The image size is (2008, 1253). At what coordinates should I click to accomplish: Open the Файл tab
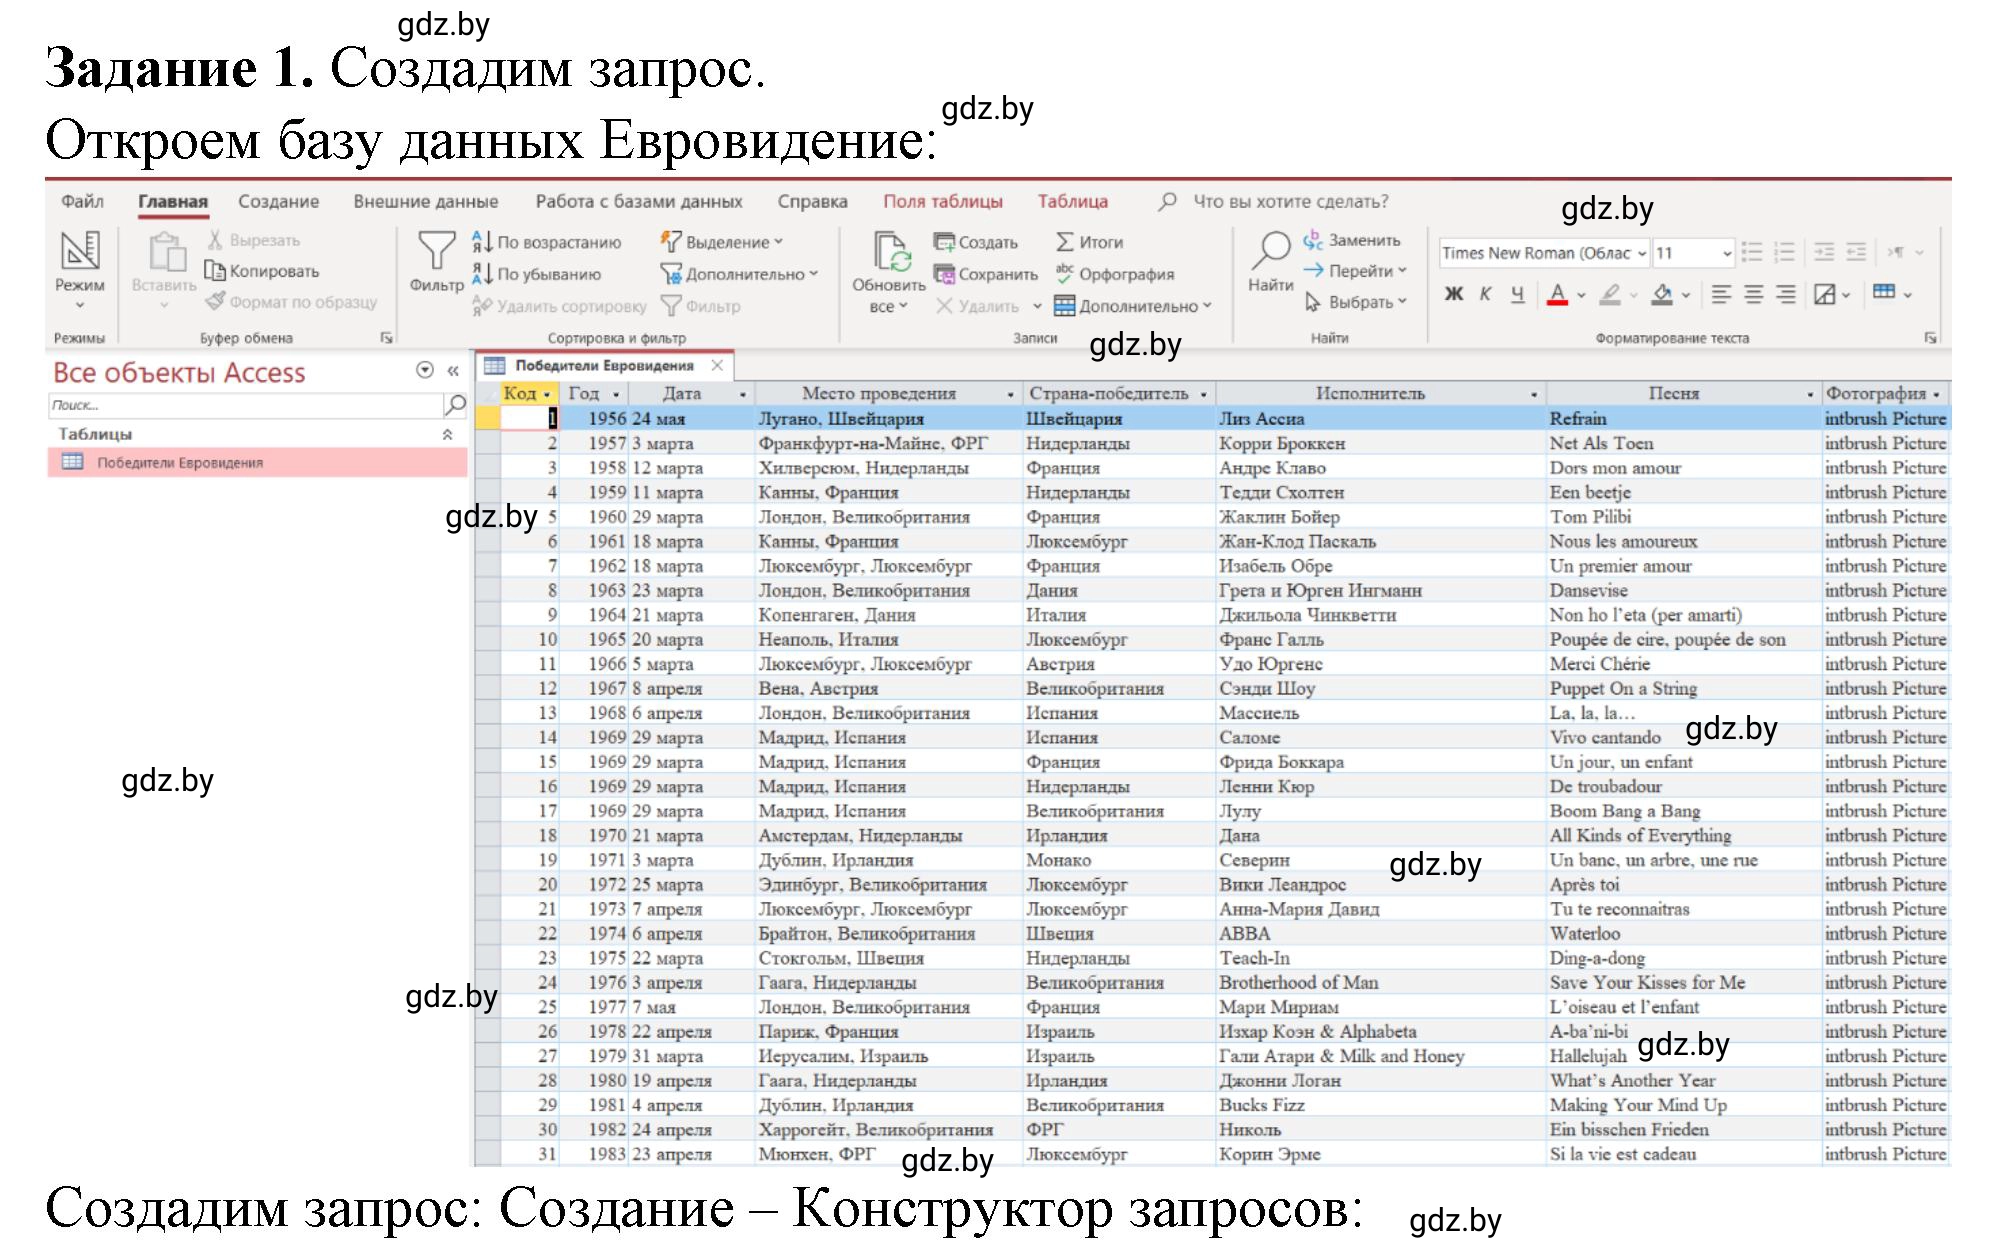[82, 201]
